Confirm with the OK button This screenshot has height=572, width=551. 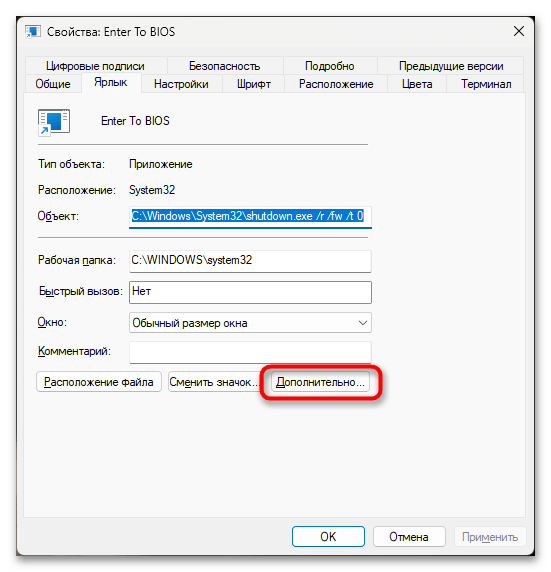[x=328, y=537]
